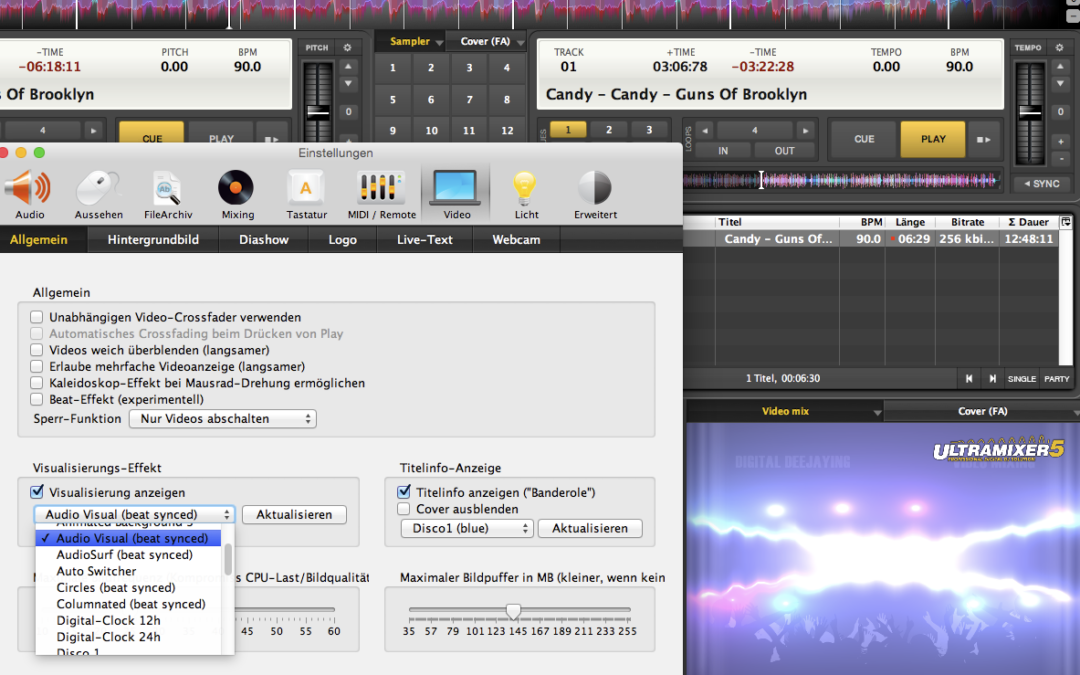The width and height of the screenshot is (1080, 675).
Task: Open Mixing settings vinyl record icon
Action: [237, 188]
